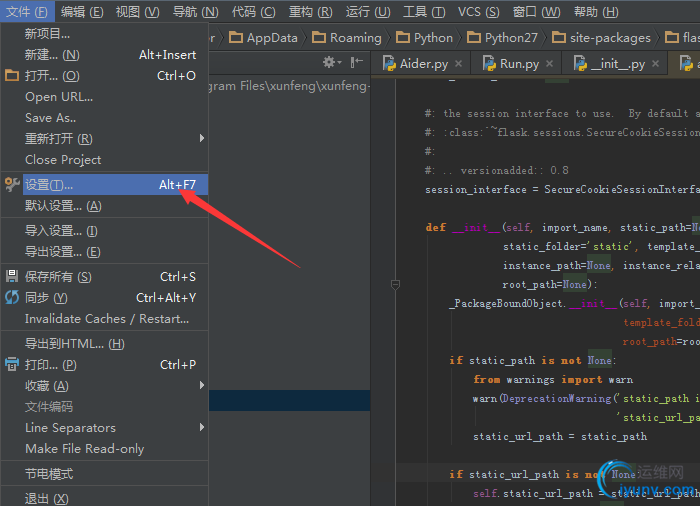Image resolution: width=700 pixels, height=506 pixels.
Task: Select Make File Read-only entry
Action: 104,448
